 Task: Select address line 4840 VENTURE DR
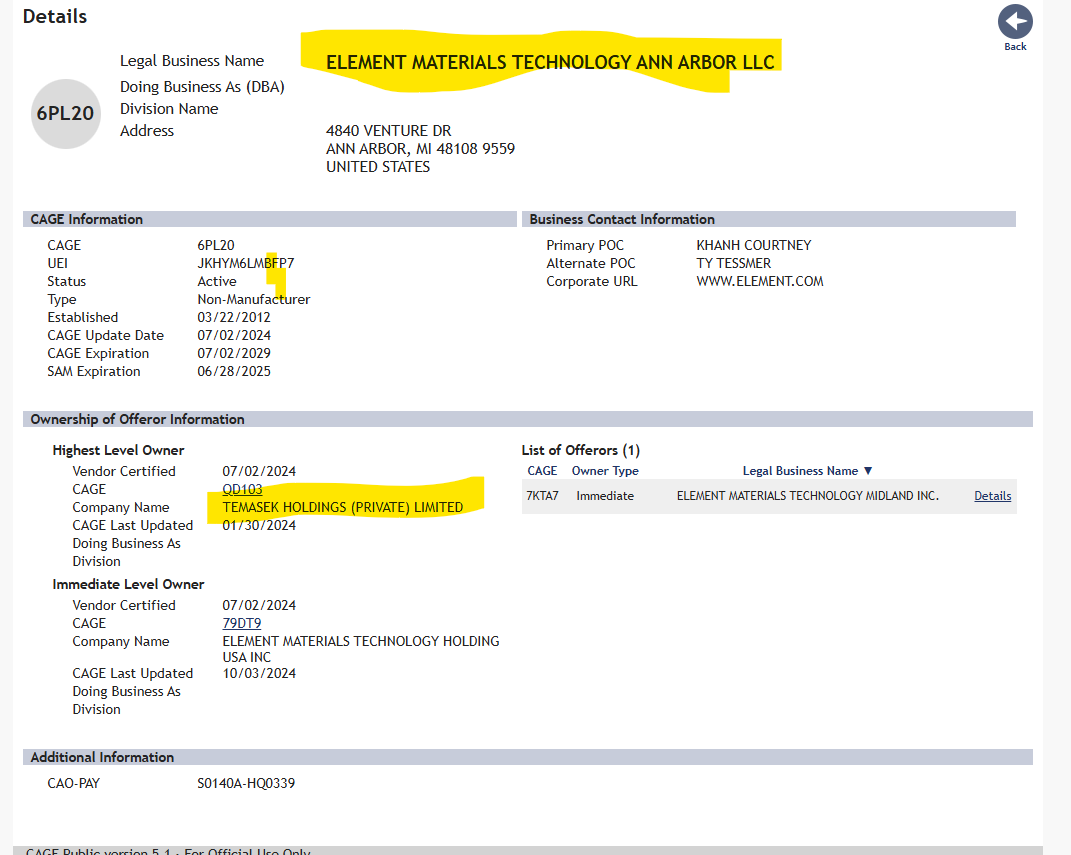389,130
